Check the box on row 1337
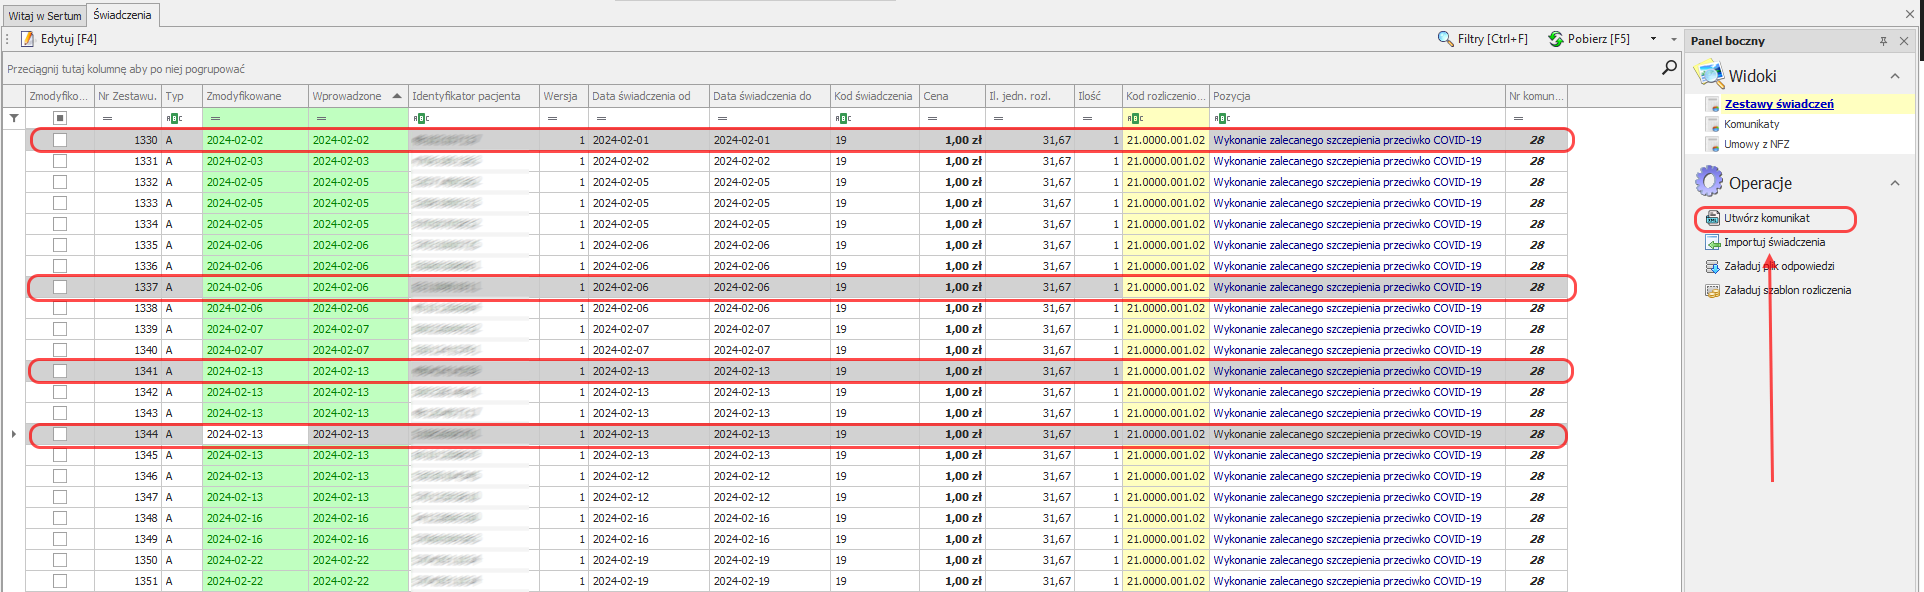 pyautogui.click(x=60, y=288)
